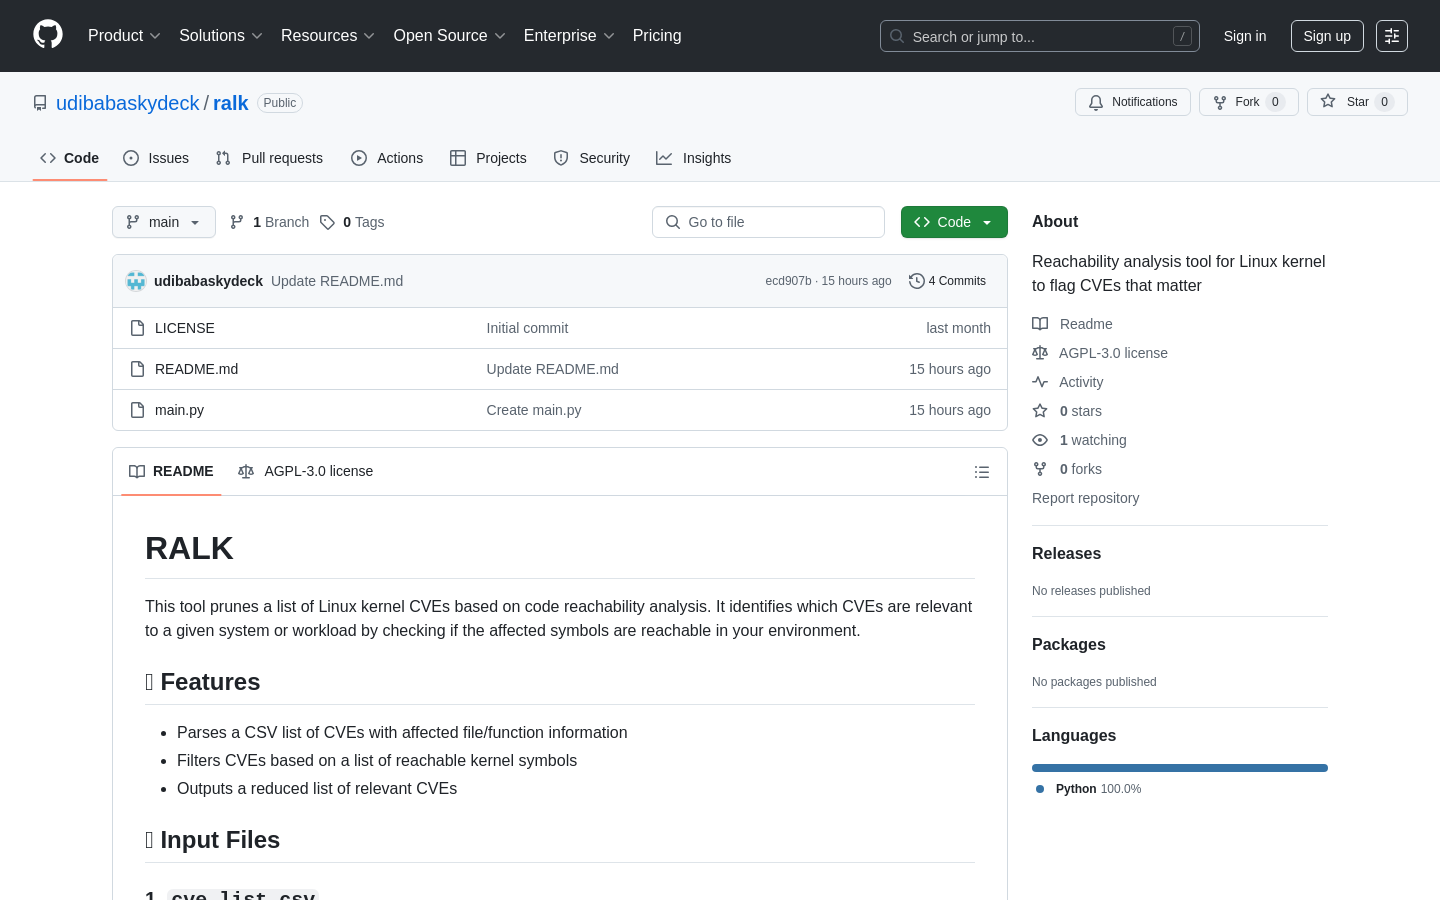The height and width of the screenshot is (900, 1440).
Task: Open the 'Initial commit' message link
Action: coord(527,328)
